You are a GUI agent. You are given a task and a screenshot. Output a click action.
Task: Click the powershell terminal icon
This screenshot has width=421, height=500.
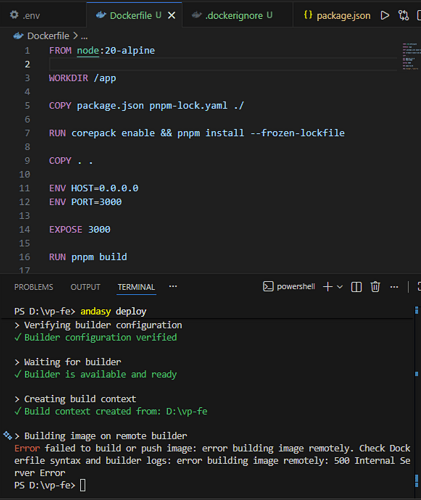click(268, 287)
